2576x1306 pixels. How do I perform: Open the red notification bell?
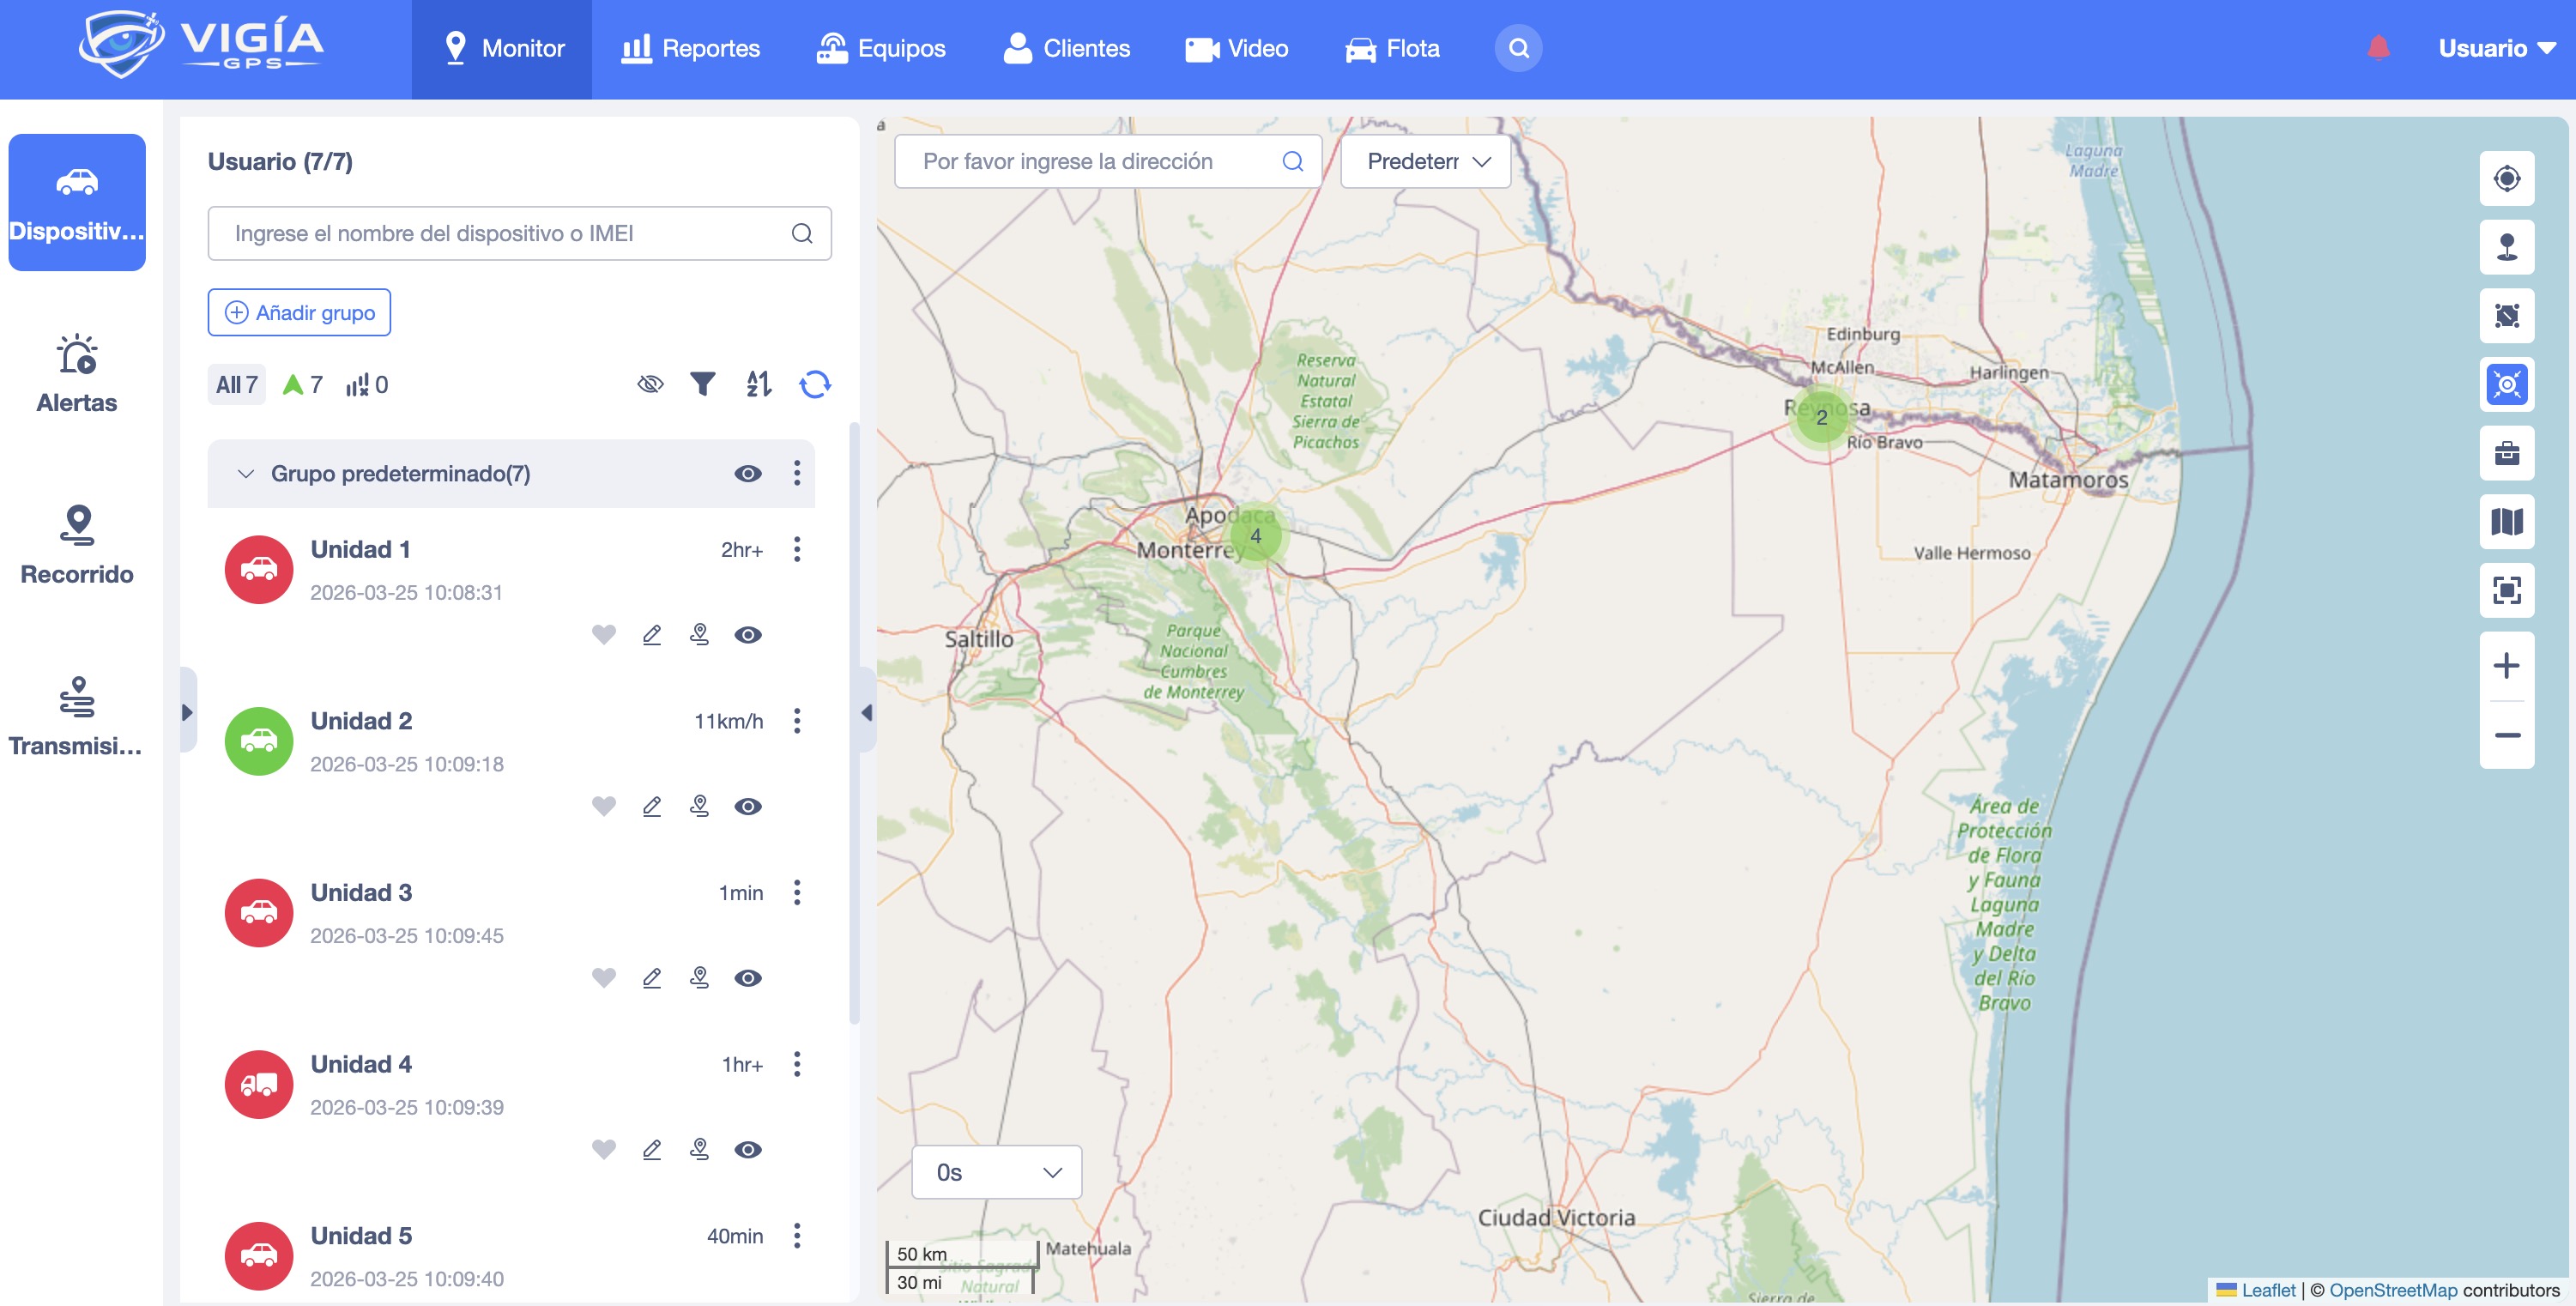click(2379, 47)
